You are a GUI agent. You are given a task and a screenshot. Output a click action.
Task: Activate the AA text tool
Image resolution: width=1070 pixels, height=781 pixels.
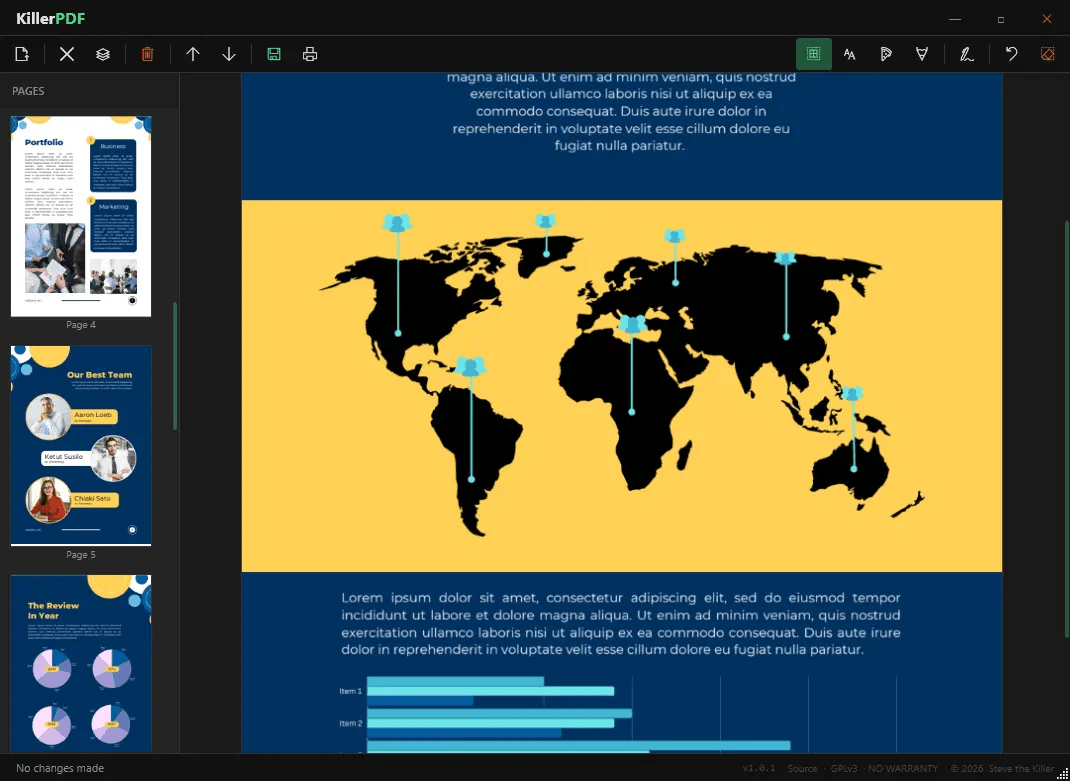point(849,54)
